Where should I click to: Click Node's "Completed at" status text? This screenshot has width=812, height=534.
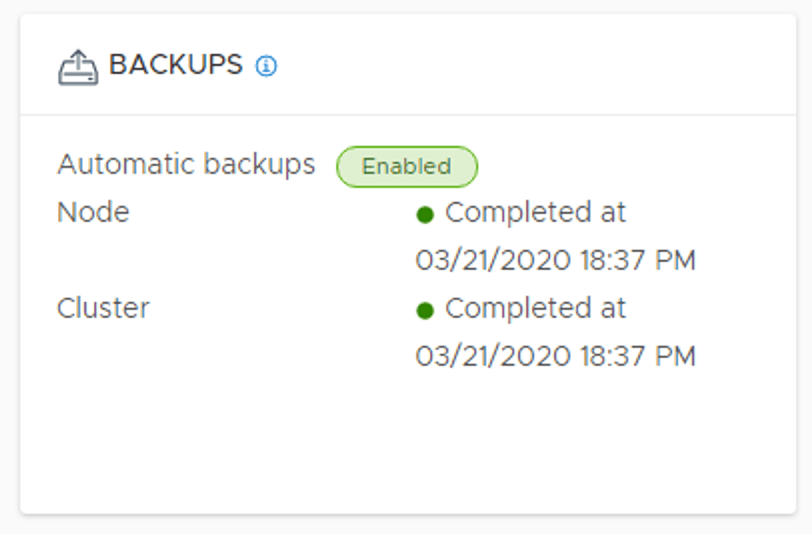[535, 212]
